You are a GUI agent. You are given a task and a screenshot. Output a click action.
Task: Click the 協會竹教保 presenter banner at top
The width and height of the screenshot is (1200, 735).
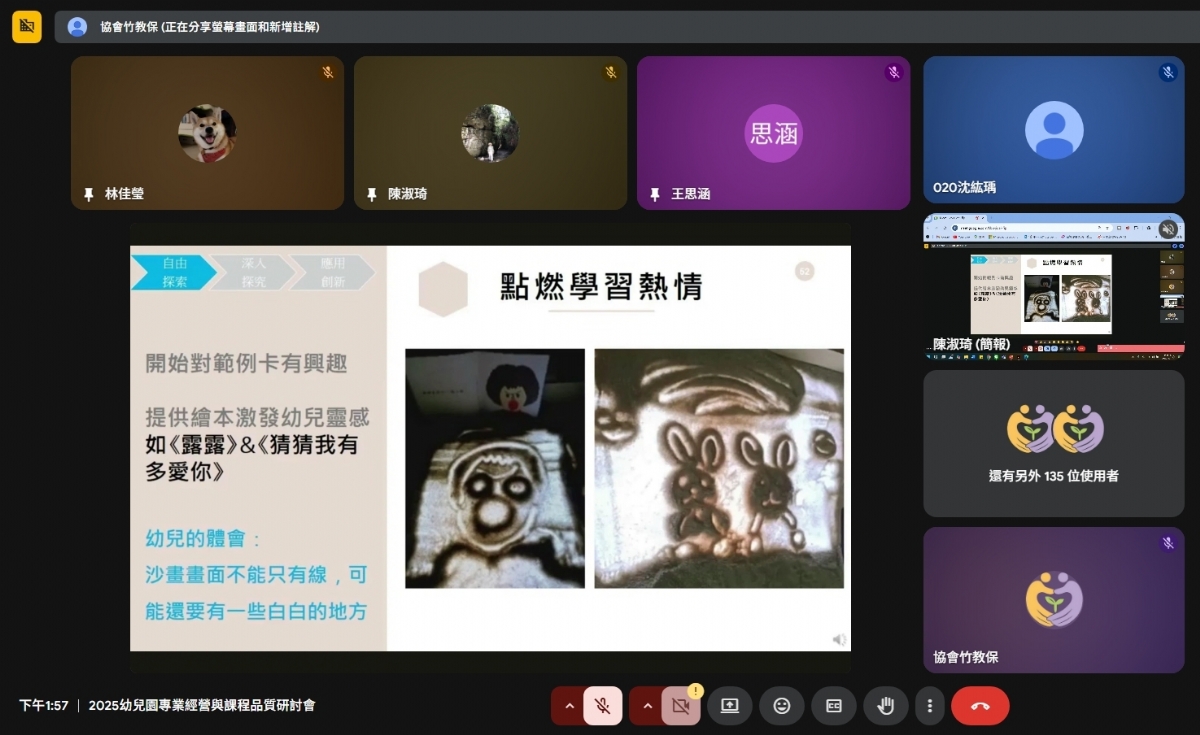pos(210,27)
